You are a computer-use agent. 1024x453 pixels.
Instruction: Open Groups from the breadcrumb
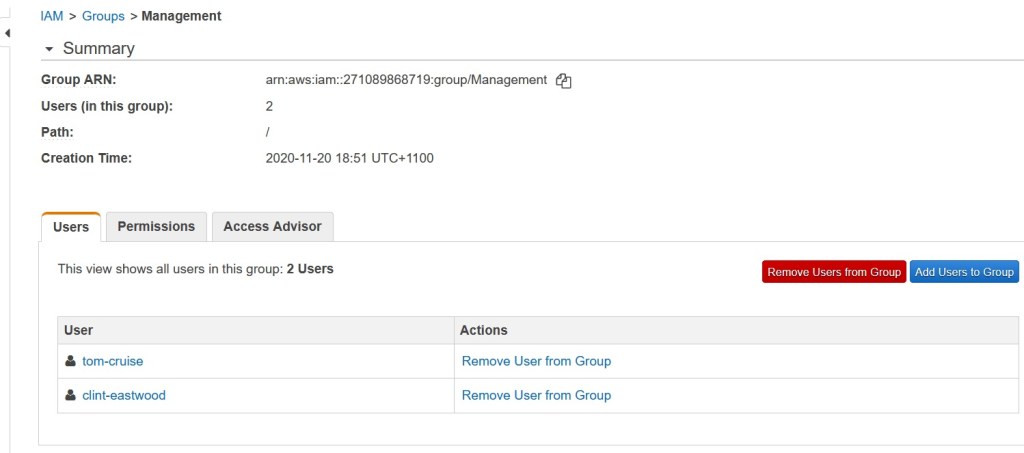click(x=104, y=16)
